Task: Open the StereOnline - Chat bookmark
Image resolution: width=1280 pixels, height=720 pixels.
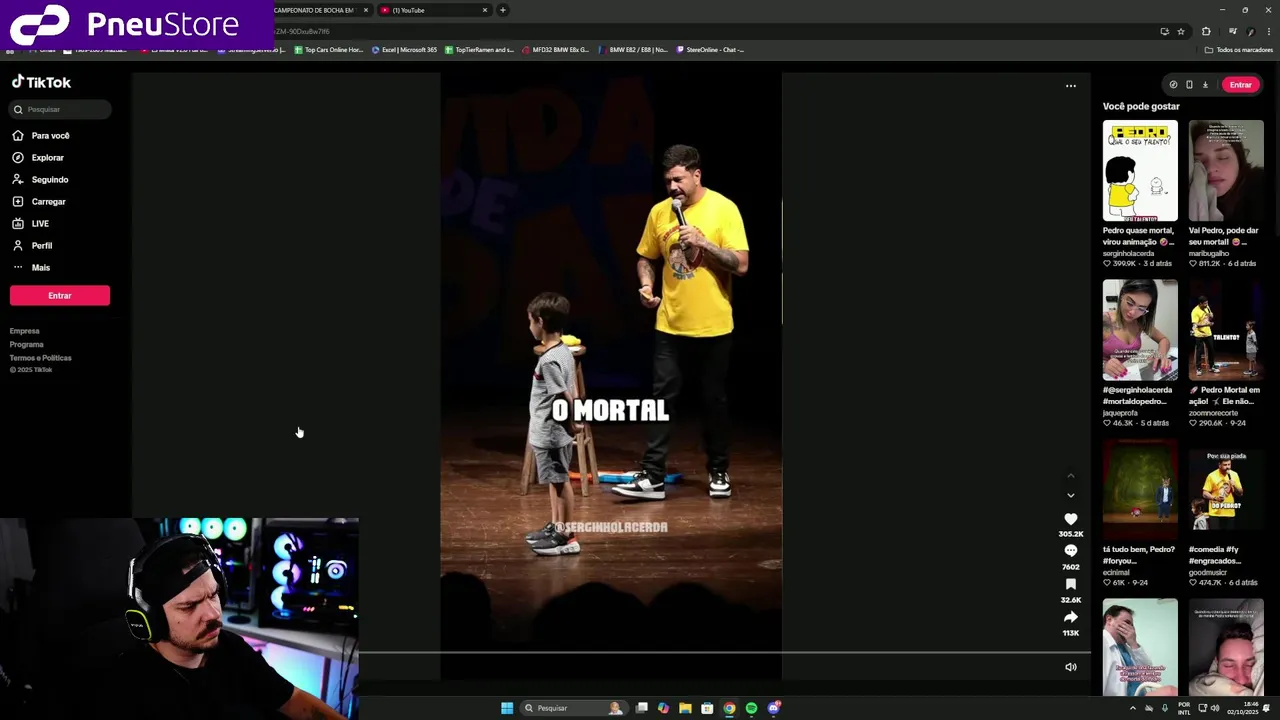Action: pyautogui.click(x=710, y=49)
